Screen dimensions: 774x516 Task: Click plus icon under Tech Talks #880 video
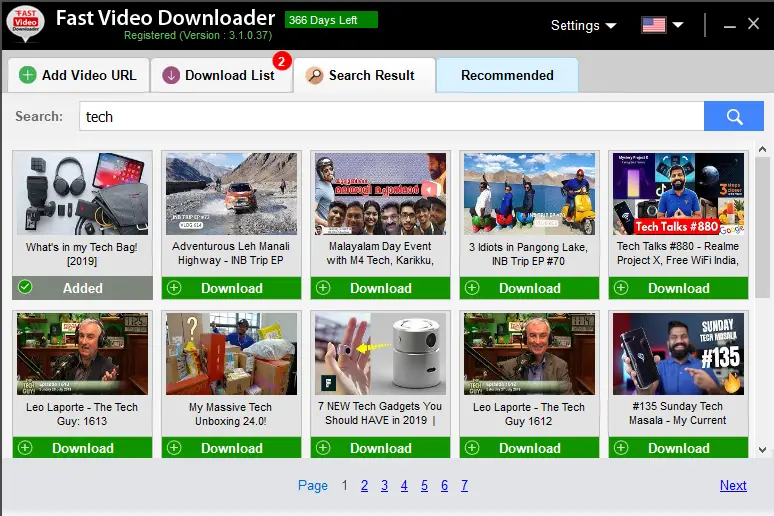coord(621,288)
